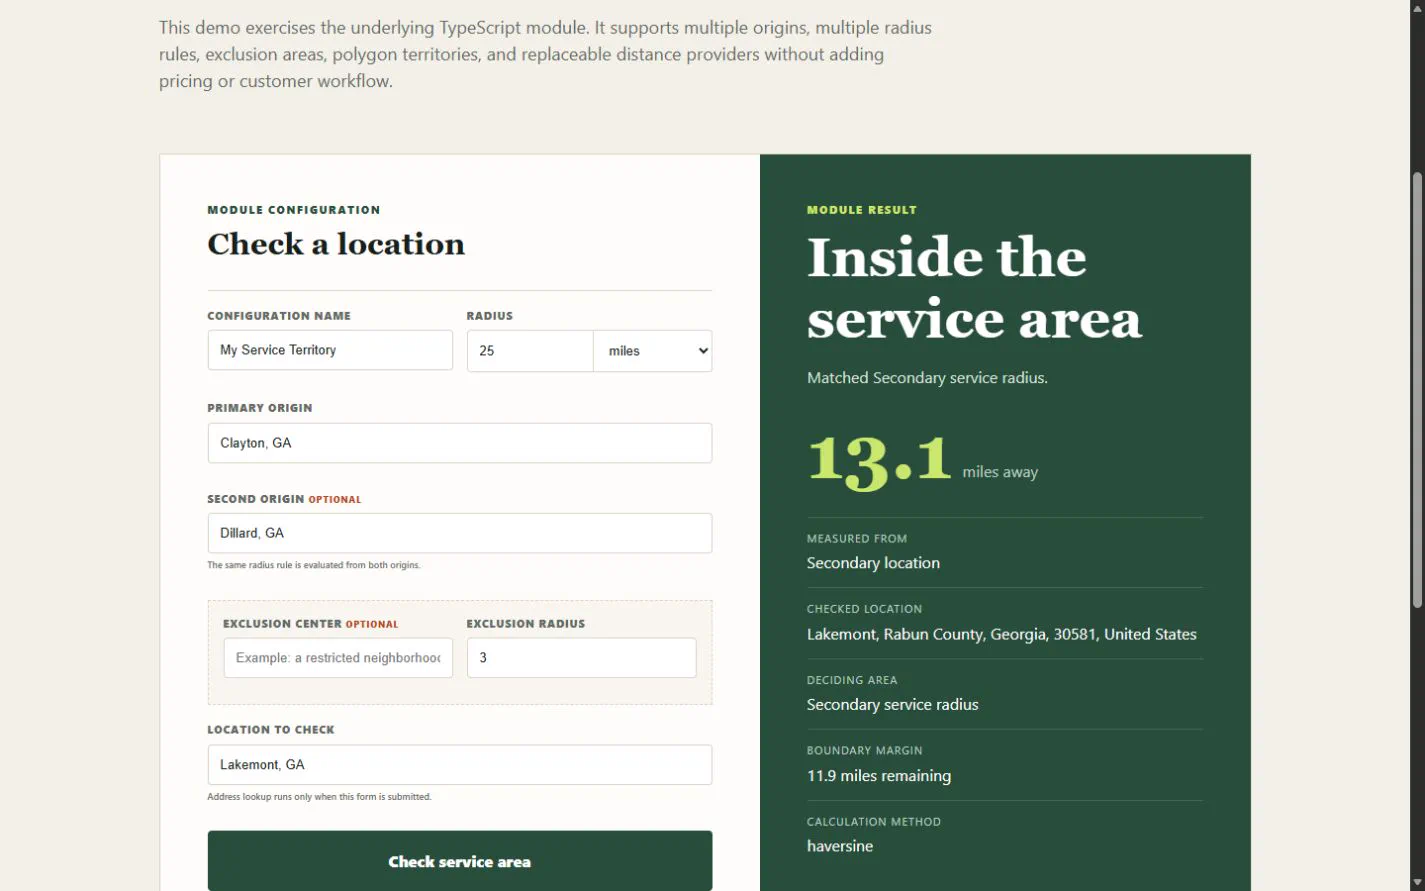
Task: Click the Location to Check input
Action: pos(460,765)
